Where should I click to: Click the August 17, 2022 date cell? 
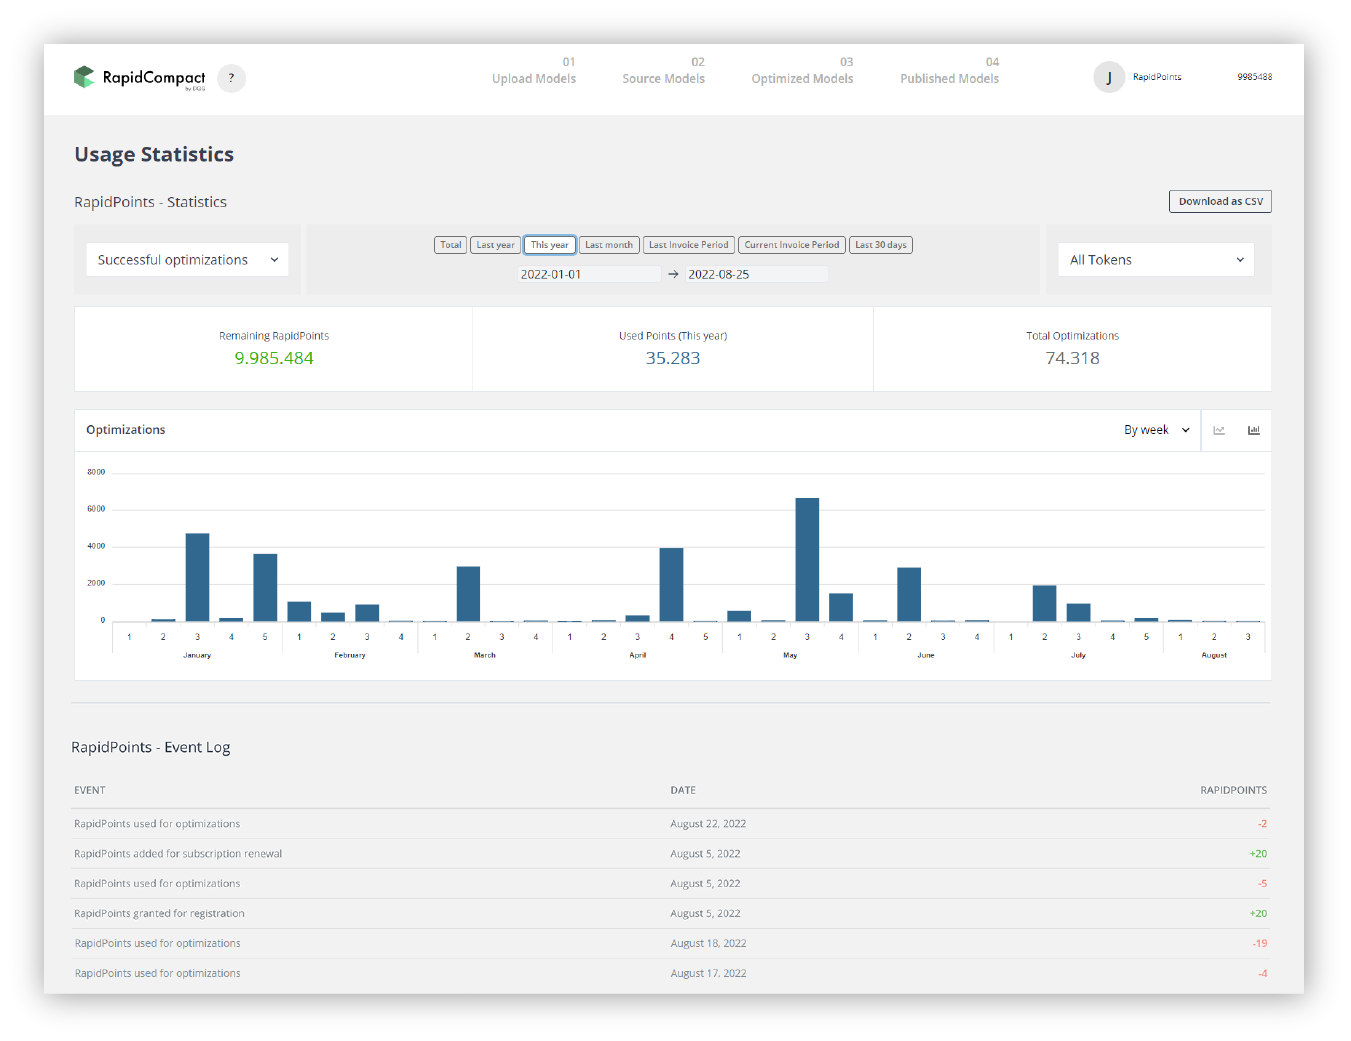(708, 974)
